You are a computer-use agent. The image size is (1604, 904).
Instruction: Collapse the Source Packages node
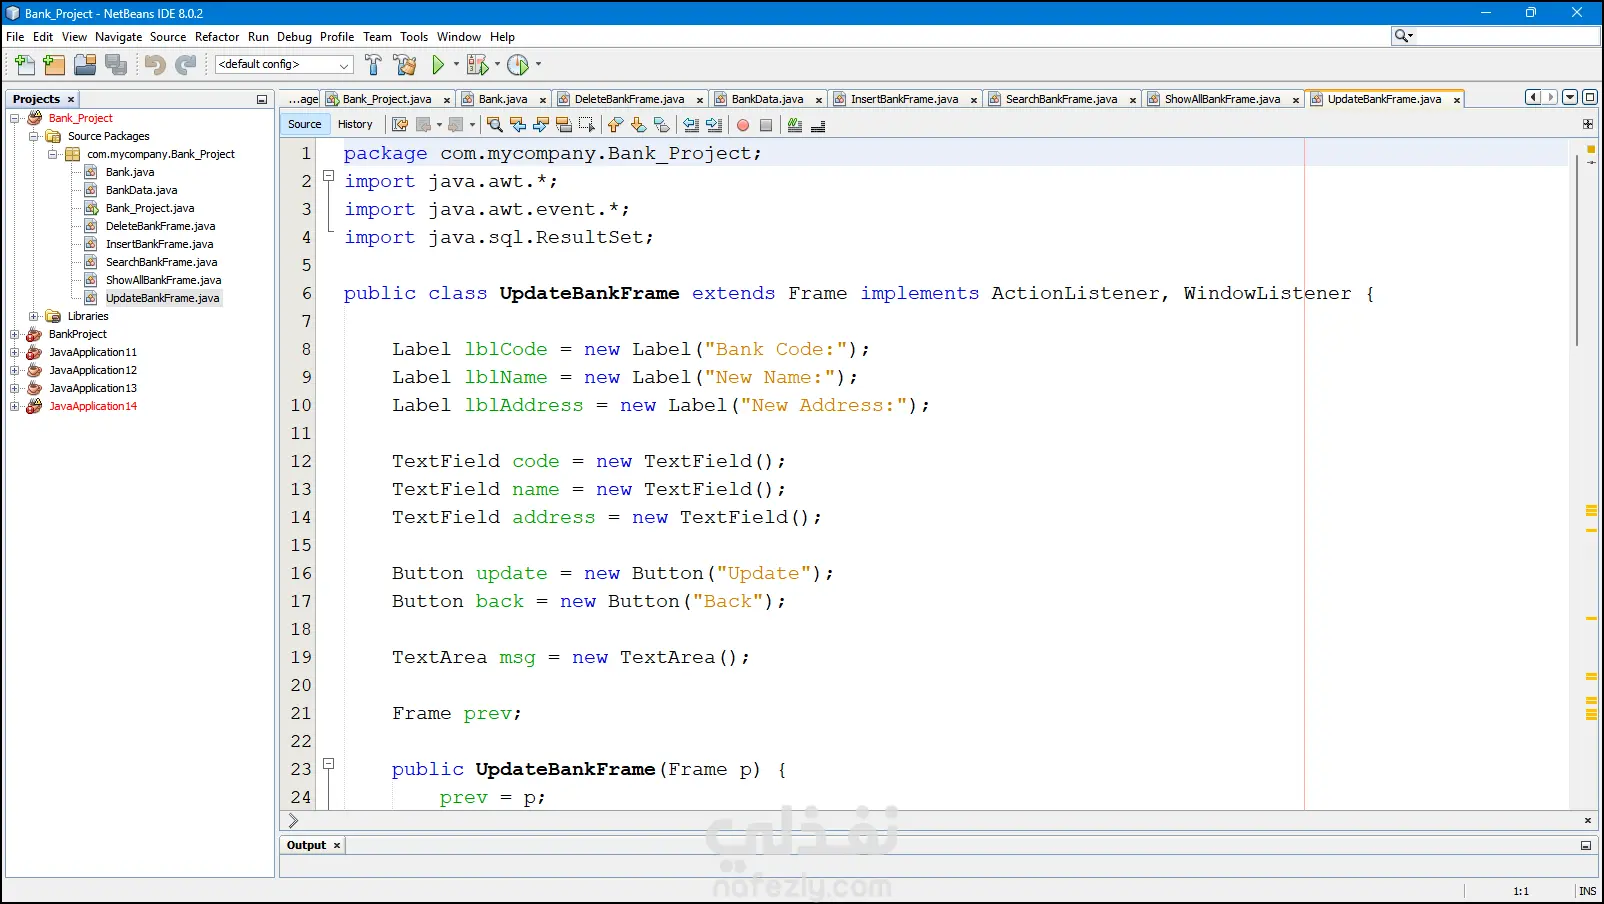[34, 136]
